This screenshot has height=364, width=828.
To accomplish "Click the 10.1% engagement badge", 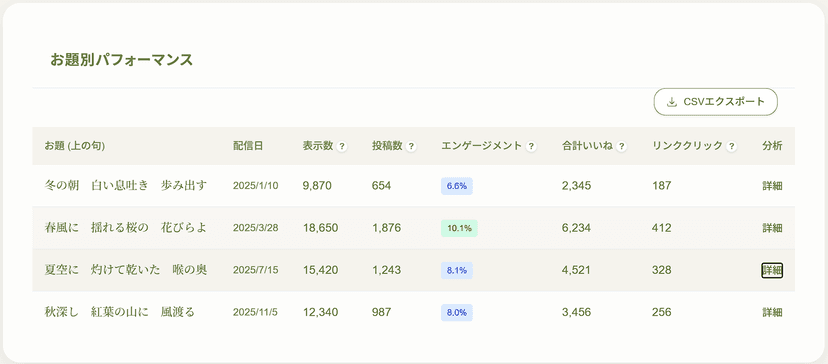I will [459, 228].
